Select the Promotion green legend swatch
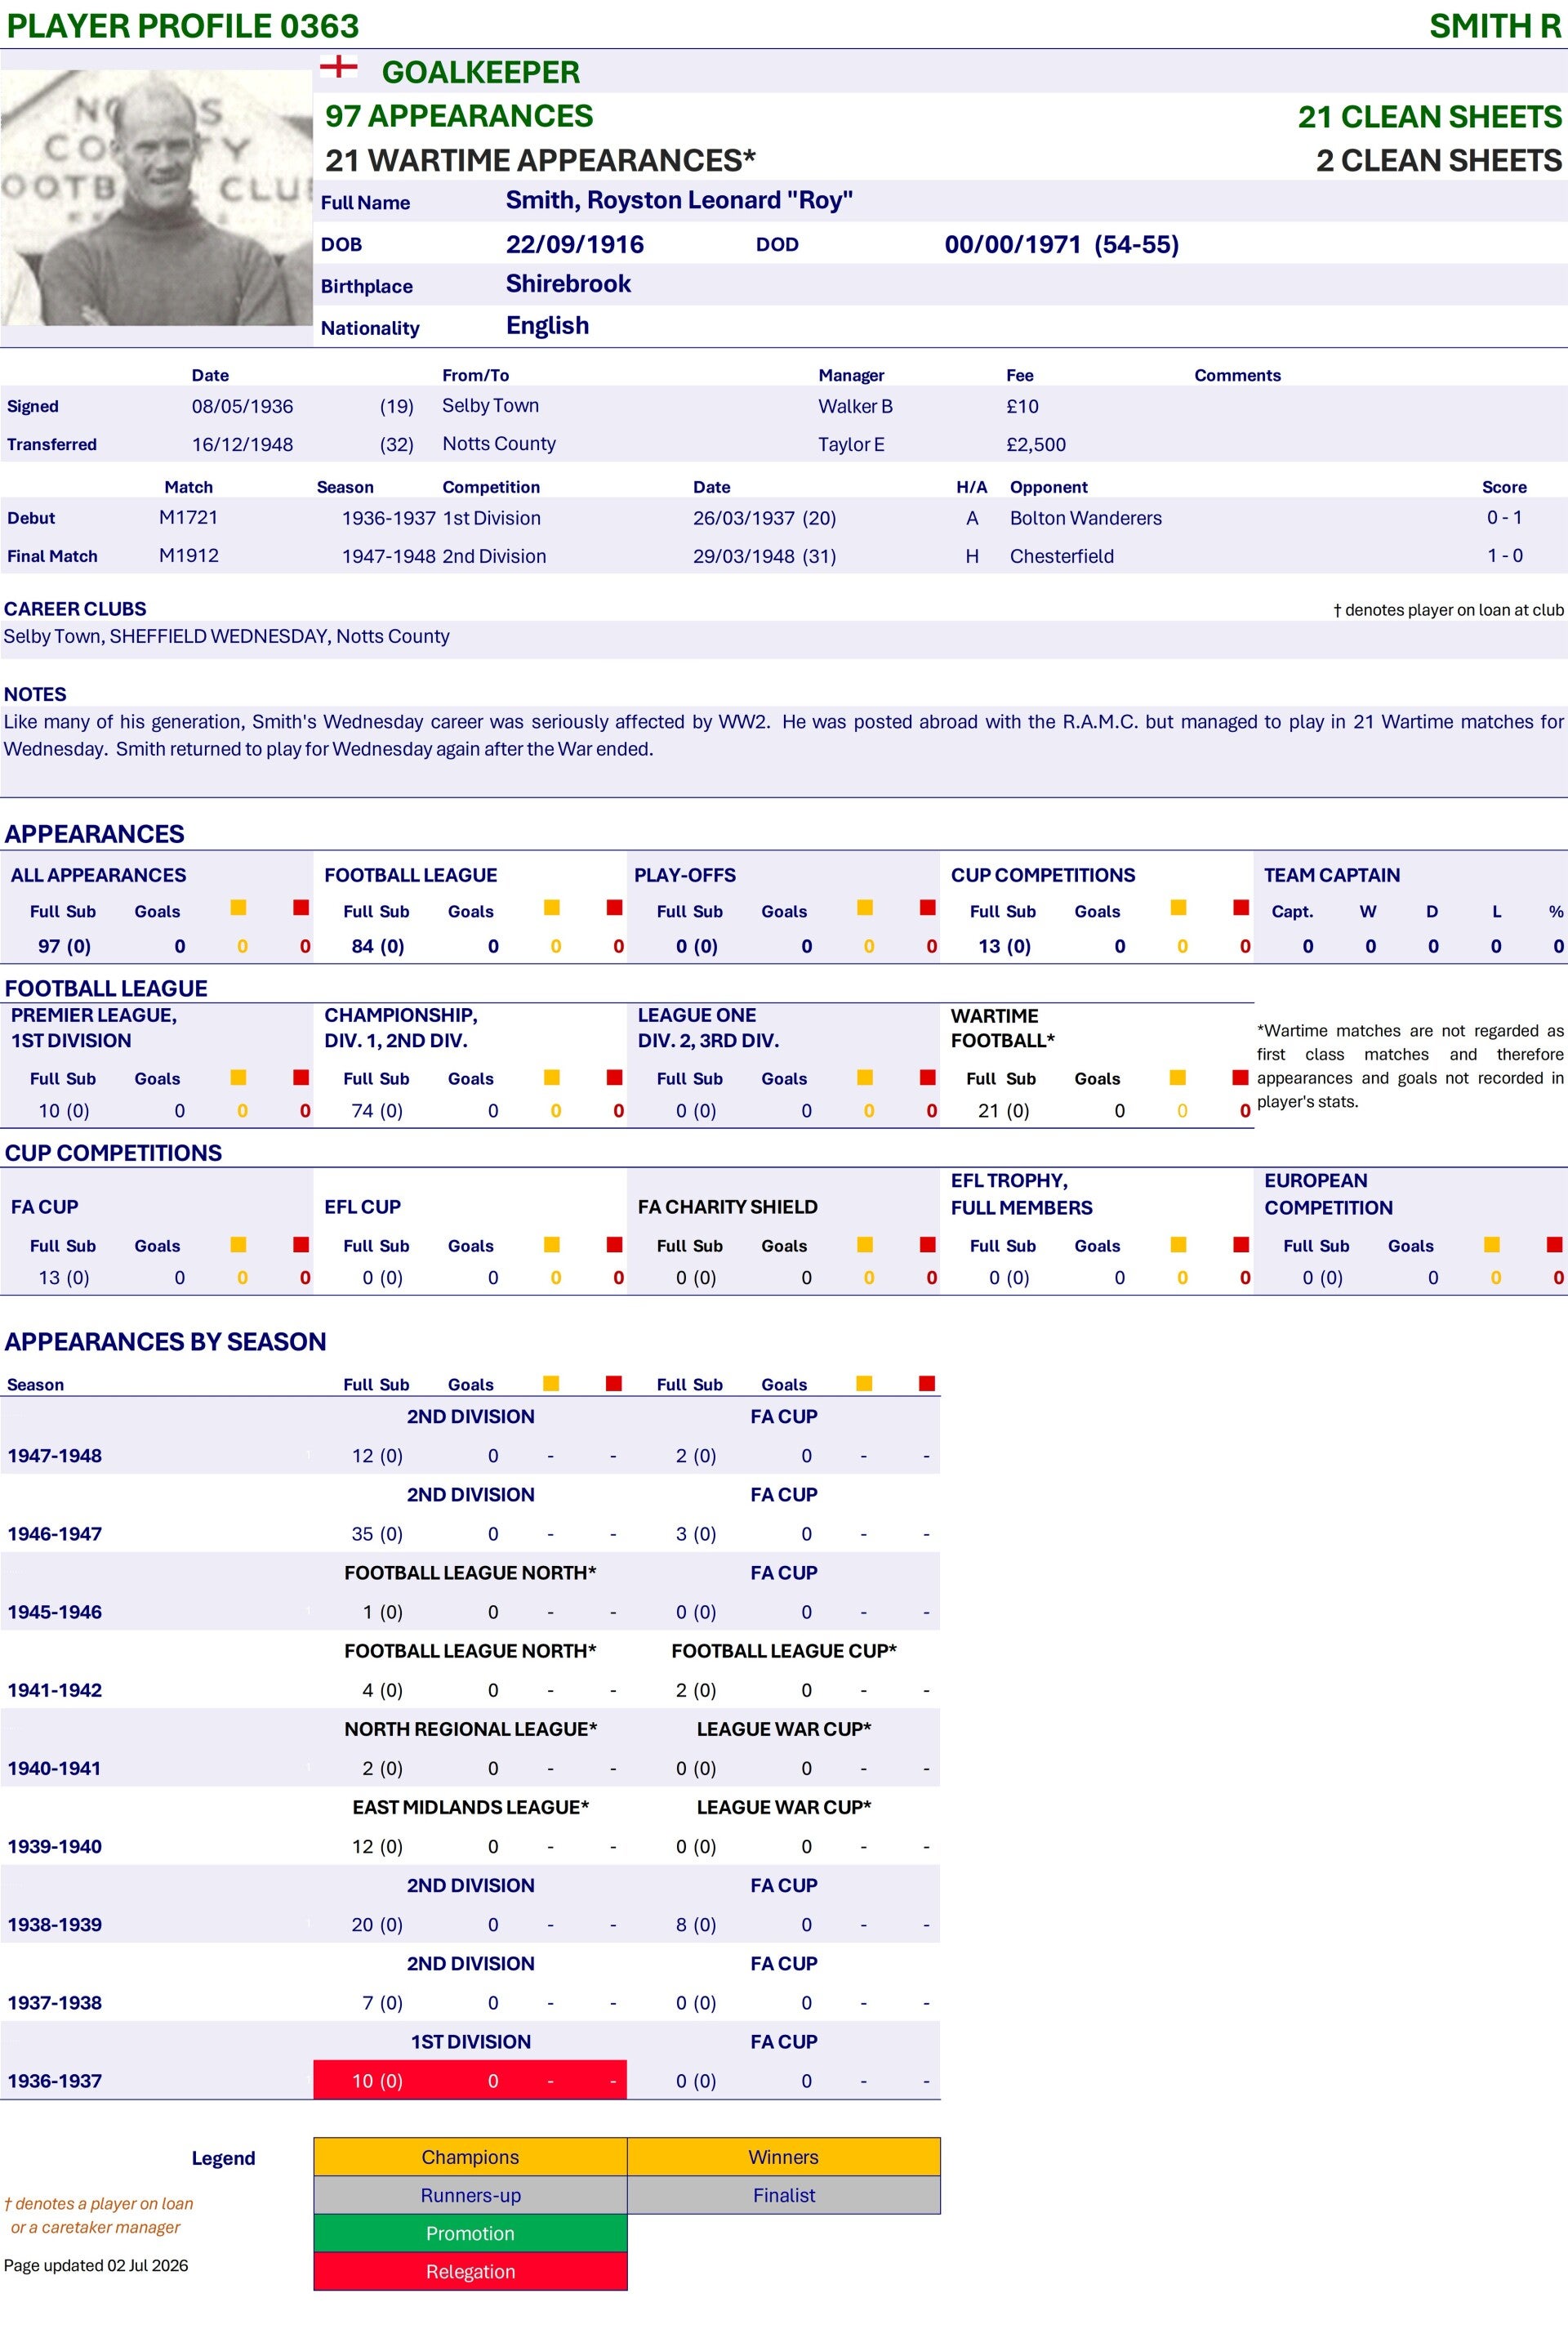This screenshot has height=2329, width=1568. 470,2233
